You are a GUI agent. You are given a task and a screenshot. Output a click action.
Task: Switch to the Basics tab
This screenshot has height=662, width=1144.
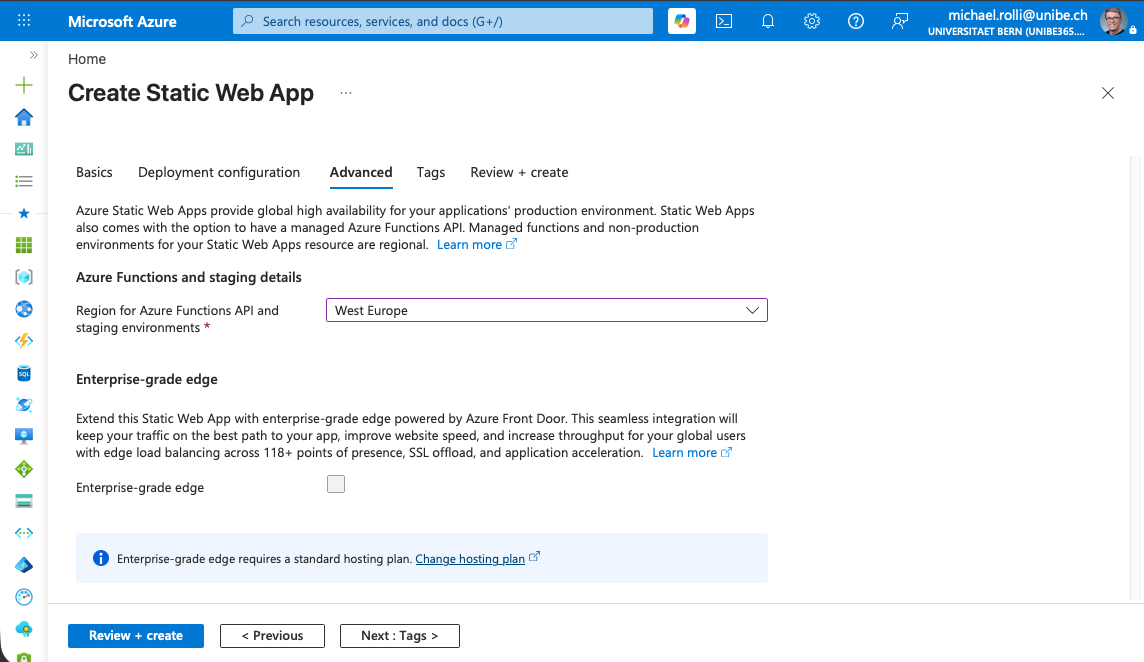tap(94, 172)
